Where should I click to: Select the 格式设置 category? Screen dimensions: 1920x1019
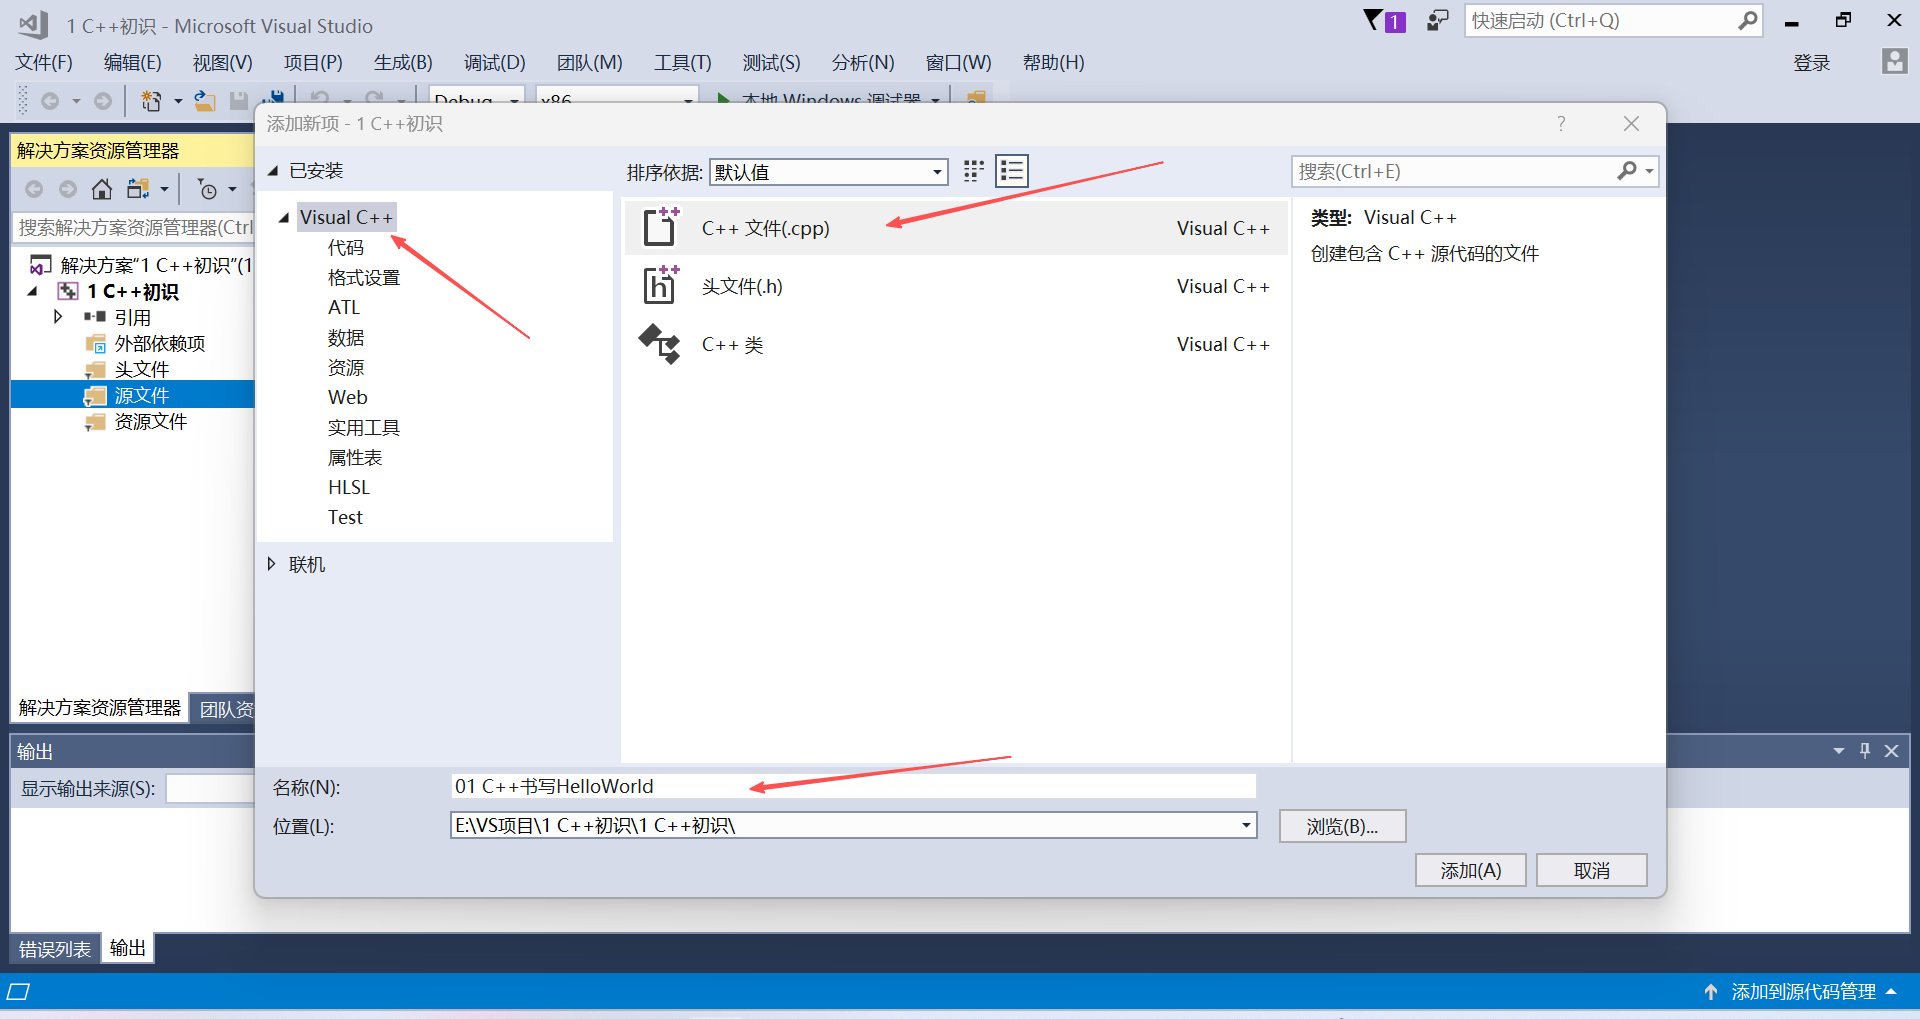364,277
